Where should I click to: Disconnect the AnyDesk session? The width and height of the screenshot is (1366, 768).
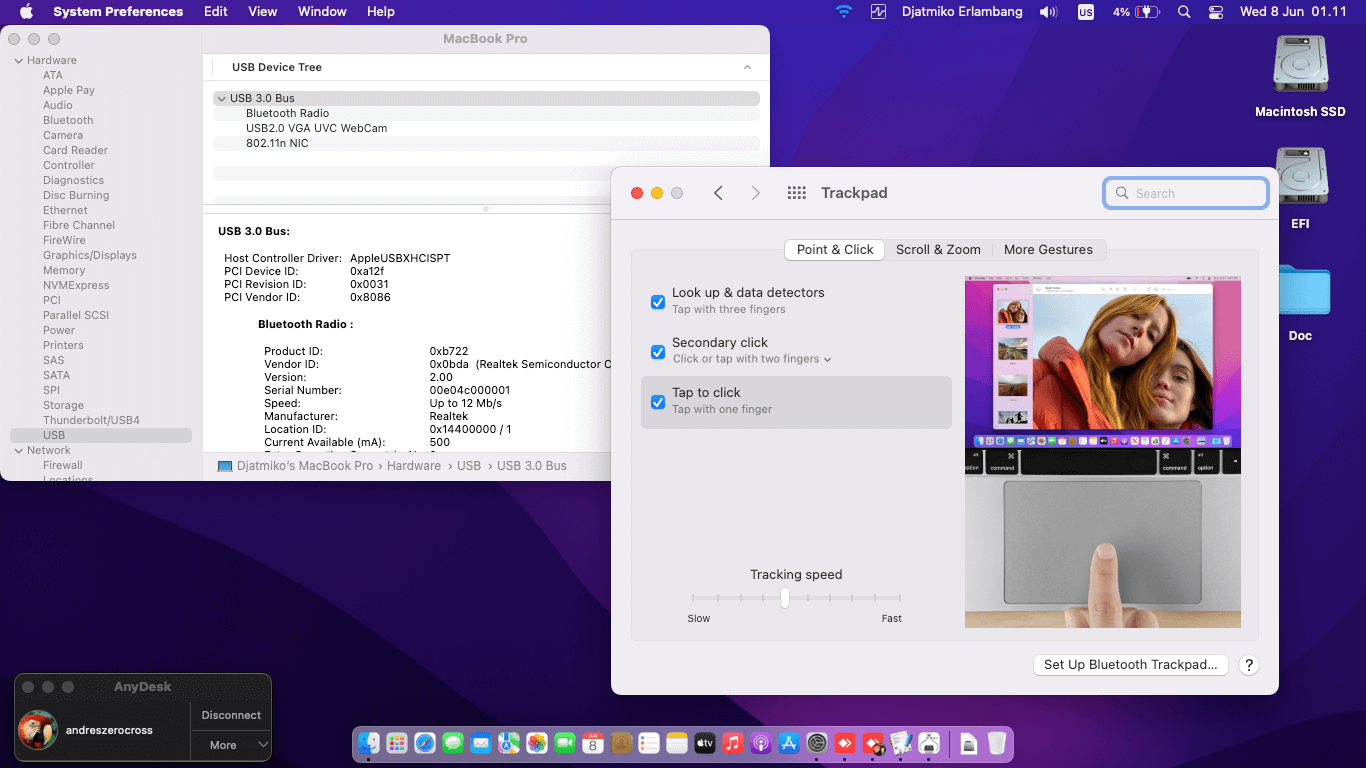[231, 715]
